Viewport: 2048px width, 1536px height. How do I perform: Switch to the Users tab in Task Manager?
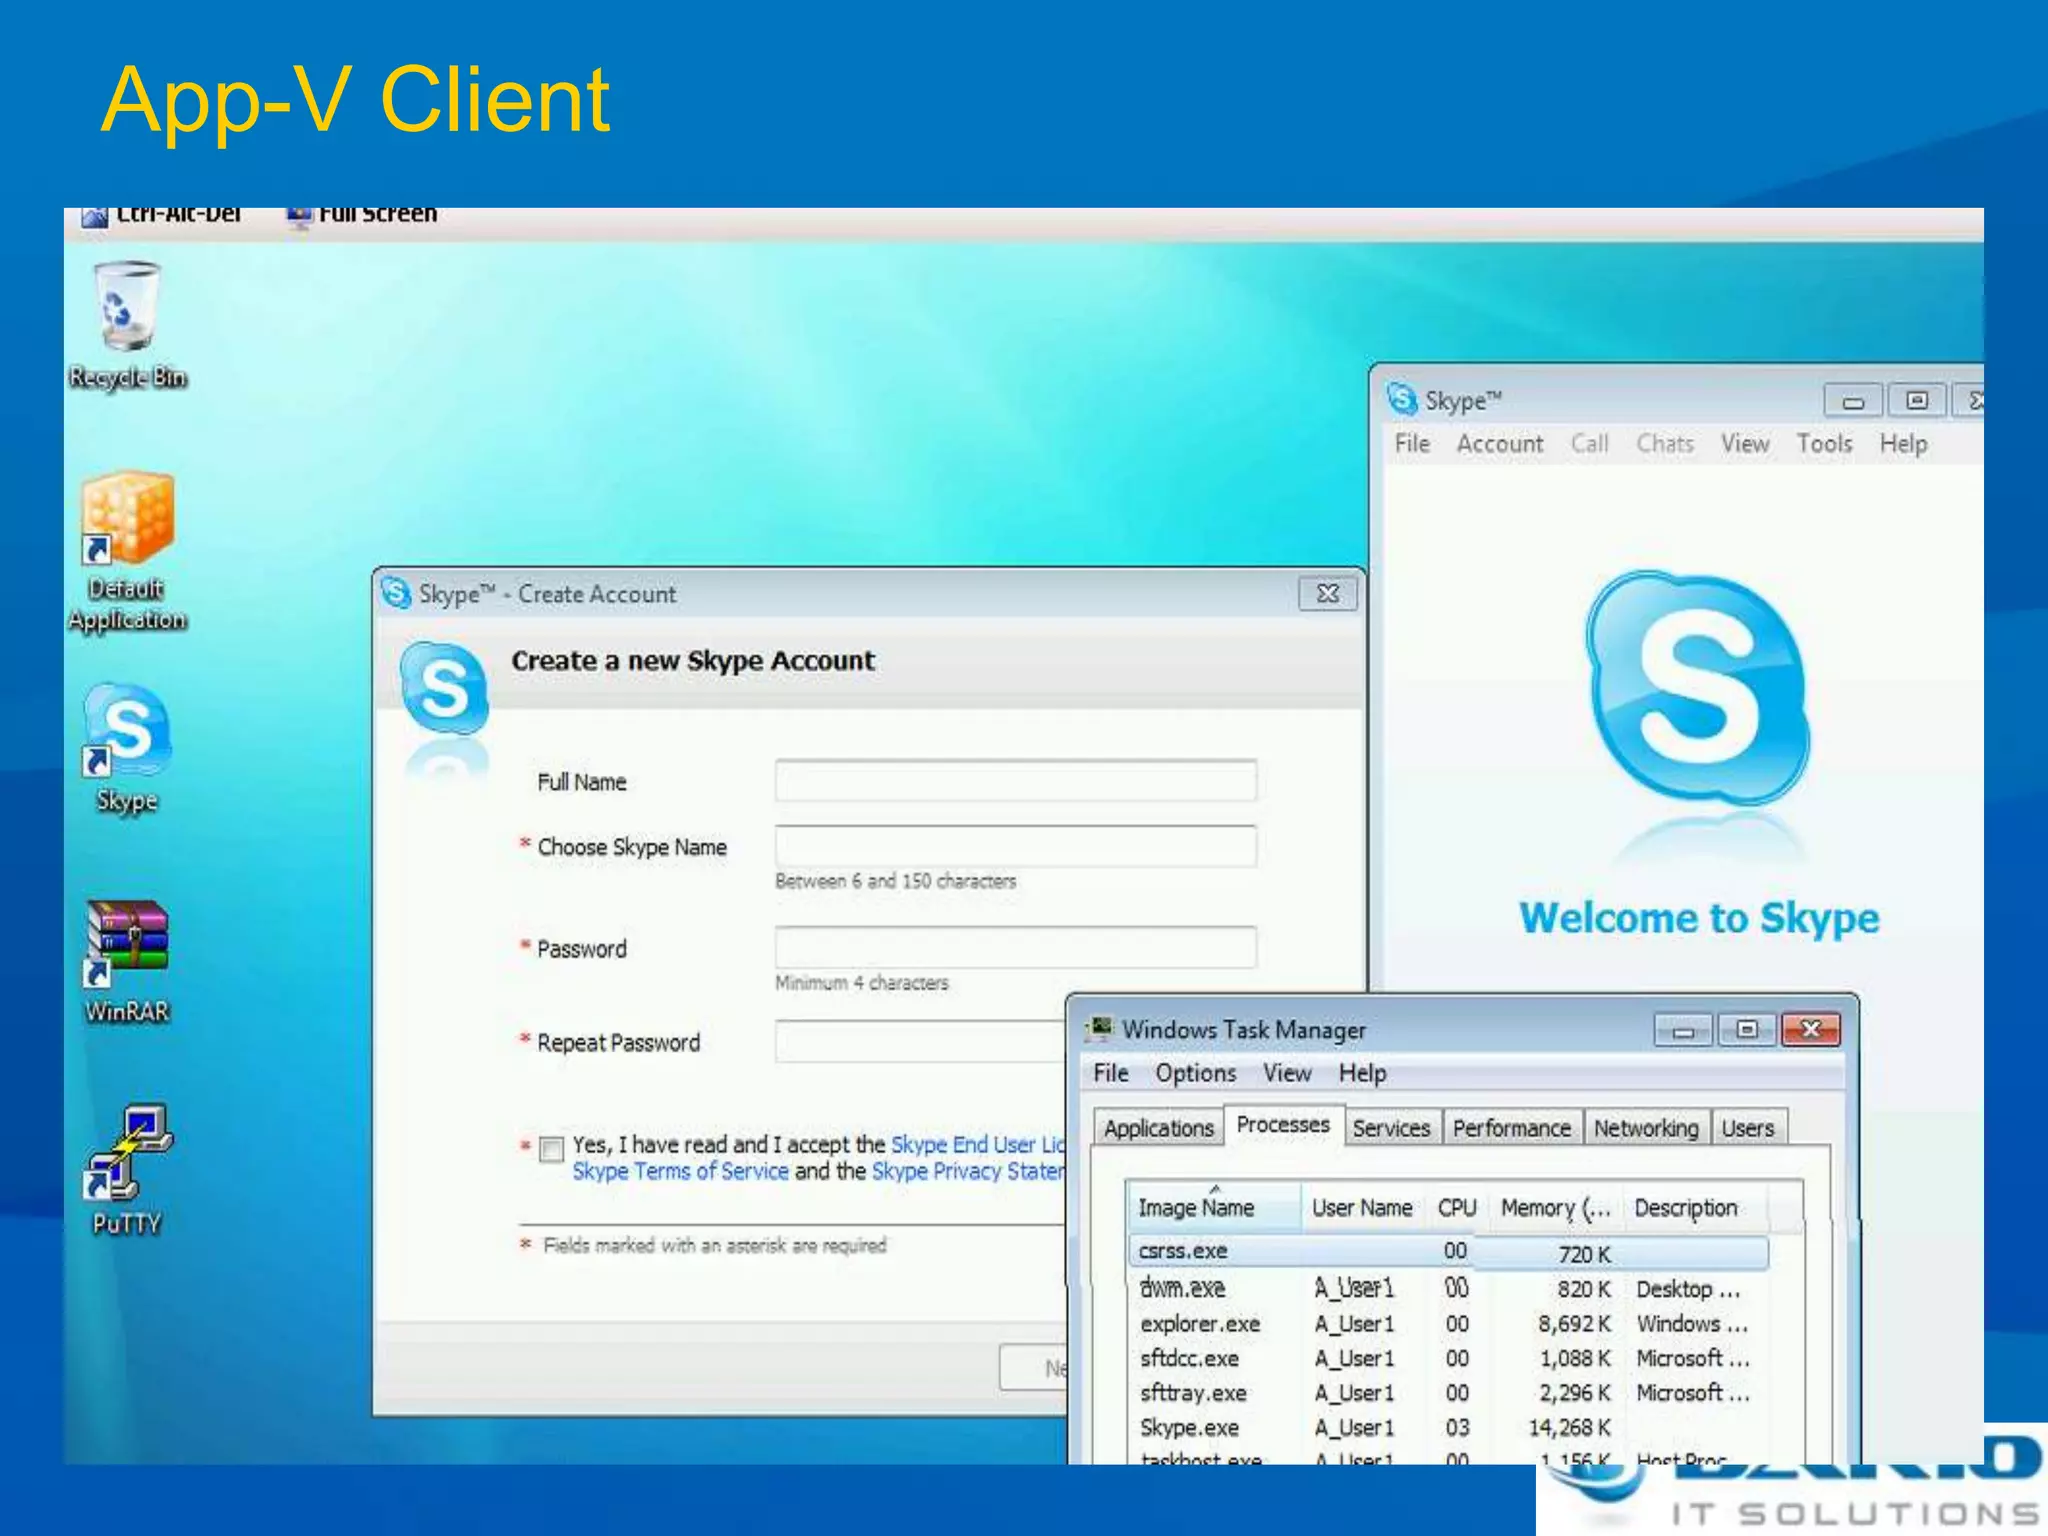[x=1747, y=1128]
